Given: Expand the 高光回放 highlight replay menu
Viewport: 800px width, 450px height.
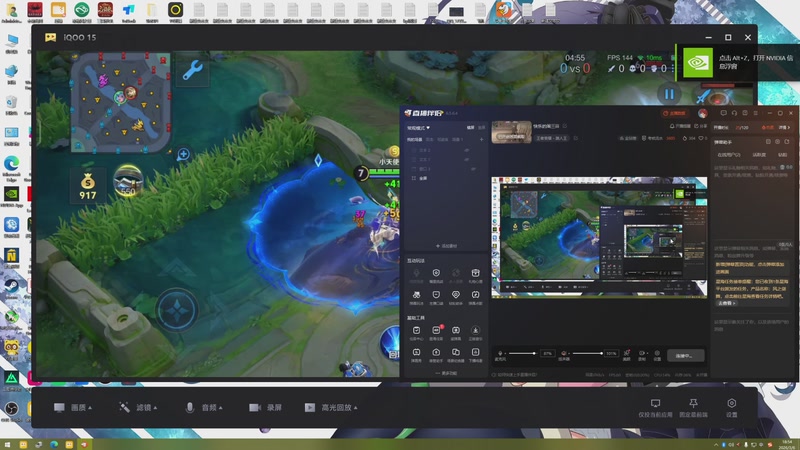Looking at the screenshot, I should pyautogui.click(x=331, y=408).
